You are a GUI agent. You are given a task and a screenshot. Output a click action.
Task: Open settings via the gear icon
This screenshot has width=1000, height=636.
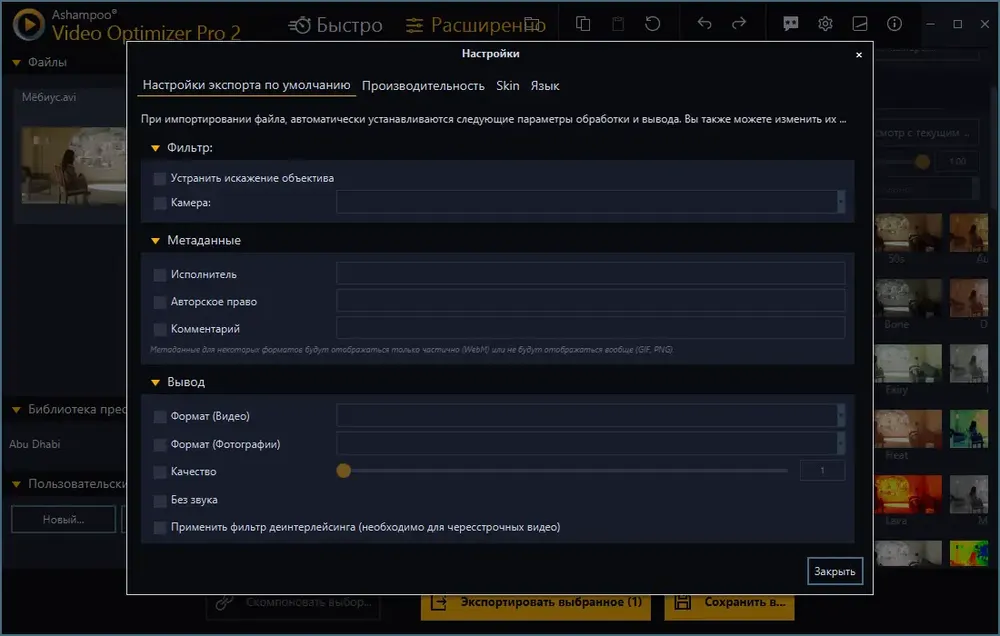[825, 24]
